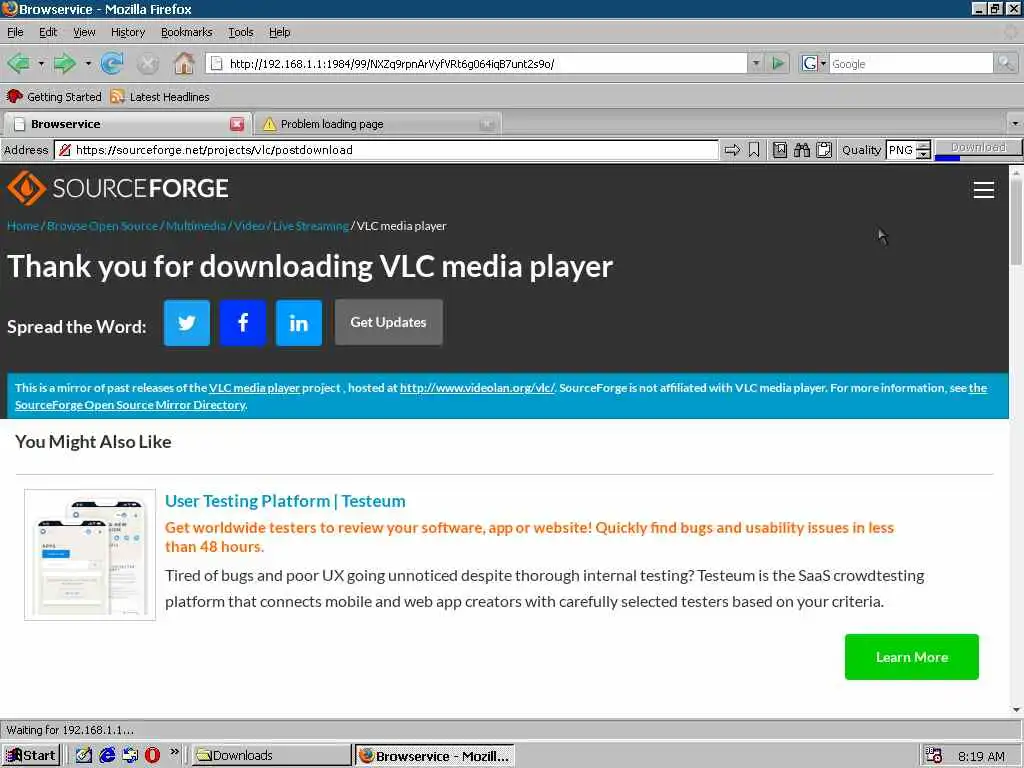This screenshot has width=1024, height=768.
Task: Open the Help menu
Action: click(x=280, y=32)
